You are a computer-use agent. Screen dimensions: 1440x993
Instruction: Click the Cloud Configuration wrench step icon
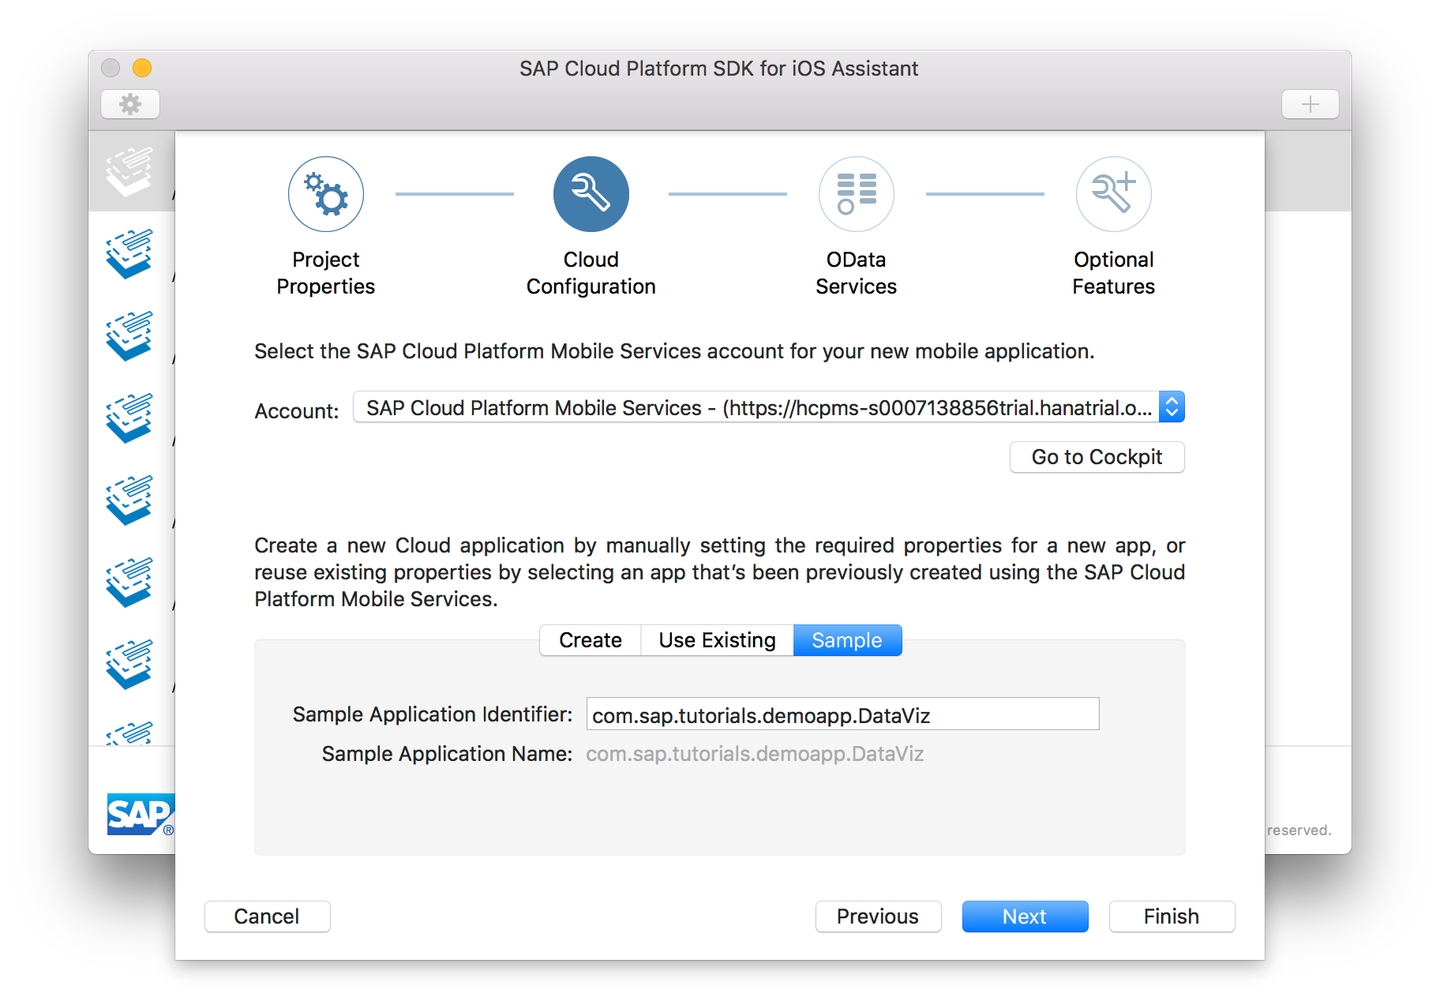tap(591, 194)
